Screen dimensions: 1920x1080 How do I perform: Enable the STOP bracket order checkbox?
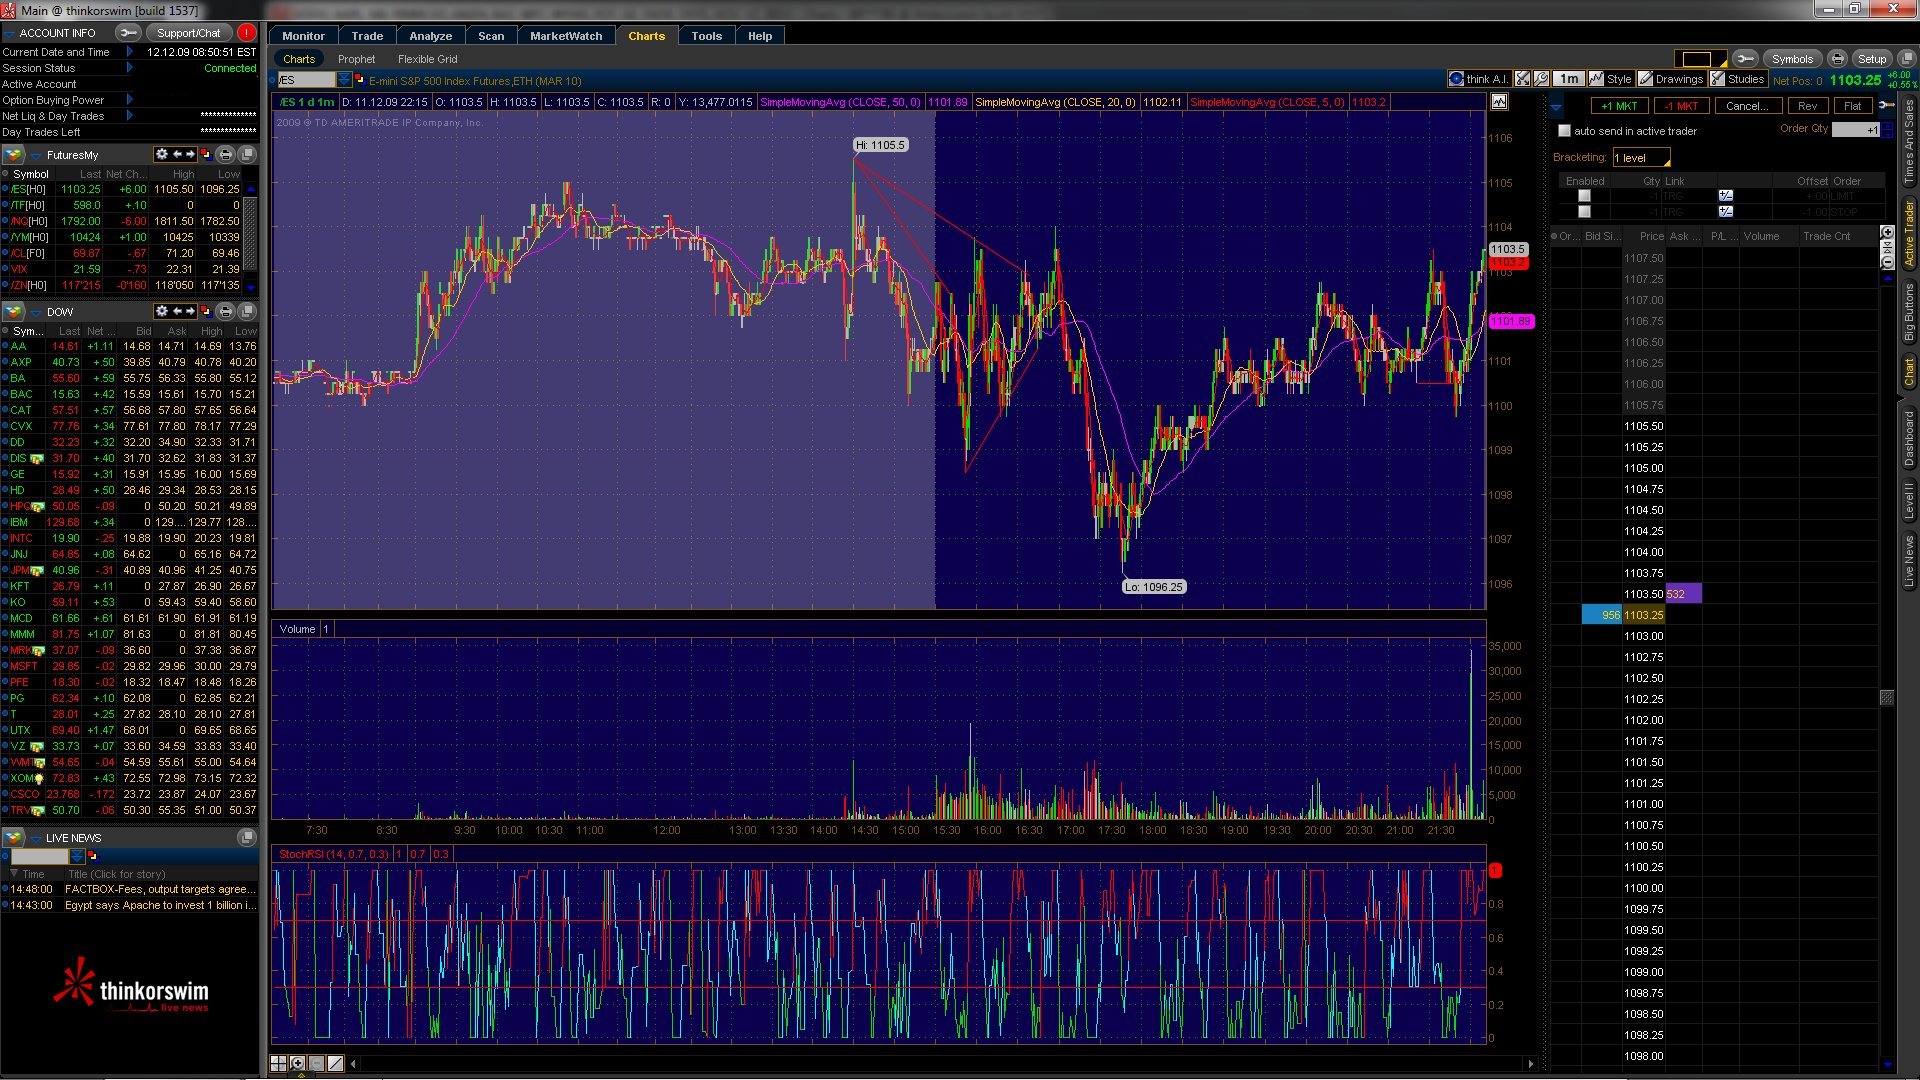pyautogui.click(x=1584, y=212)
